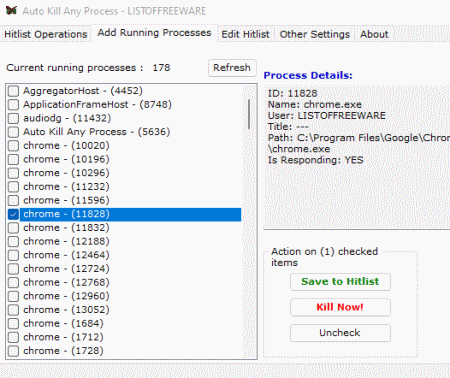Click 'Name: chrome.exe' detail line

[315, 104]
